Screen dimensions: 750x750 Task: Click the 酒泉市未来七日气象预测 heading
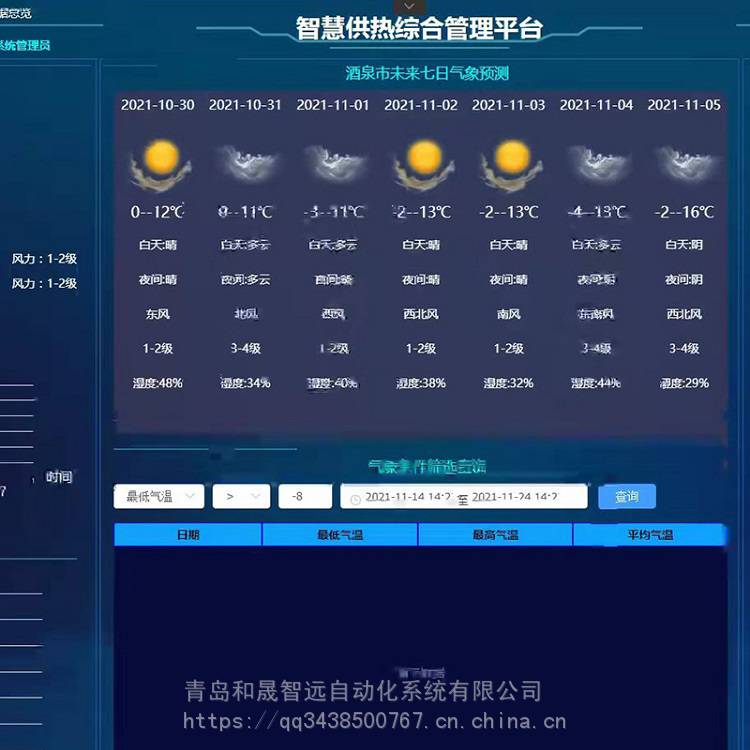[427, 73]
